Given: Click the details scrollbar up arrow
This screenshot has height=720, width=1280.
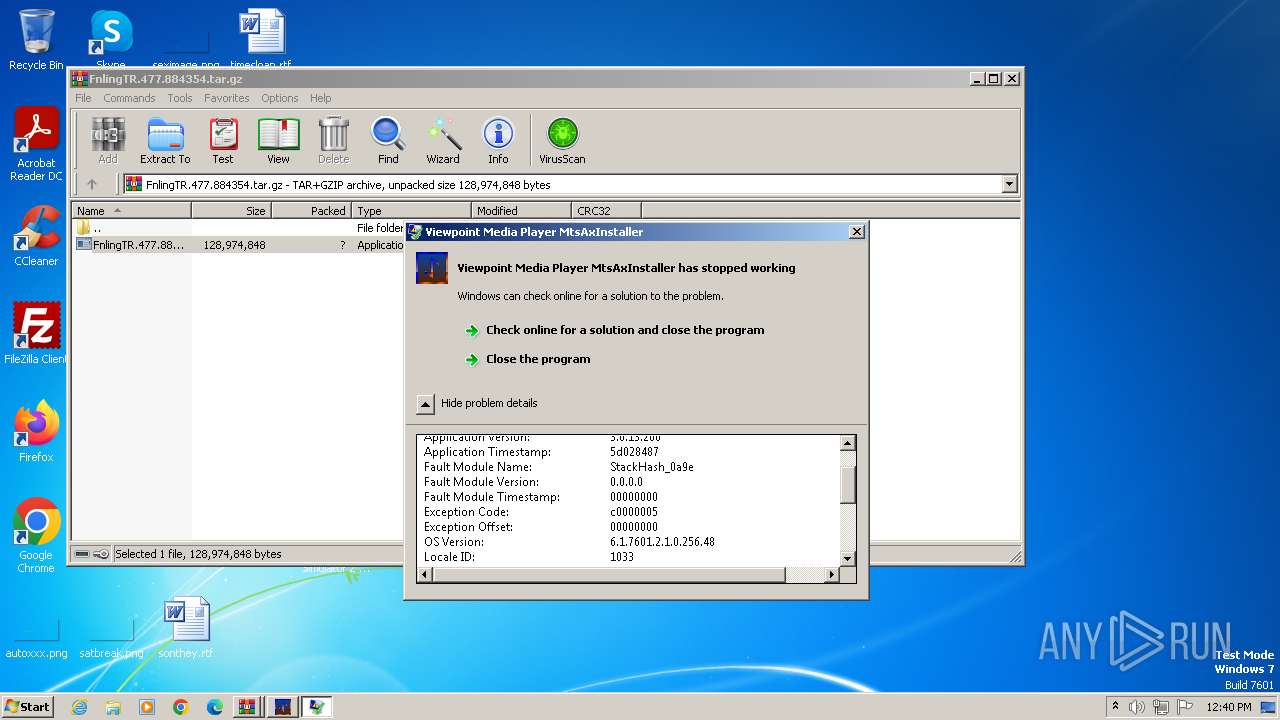Looking at the screenshot, I should click(x=848, y=443).
